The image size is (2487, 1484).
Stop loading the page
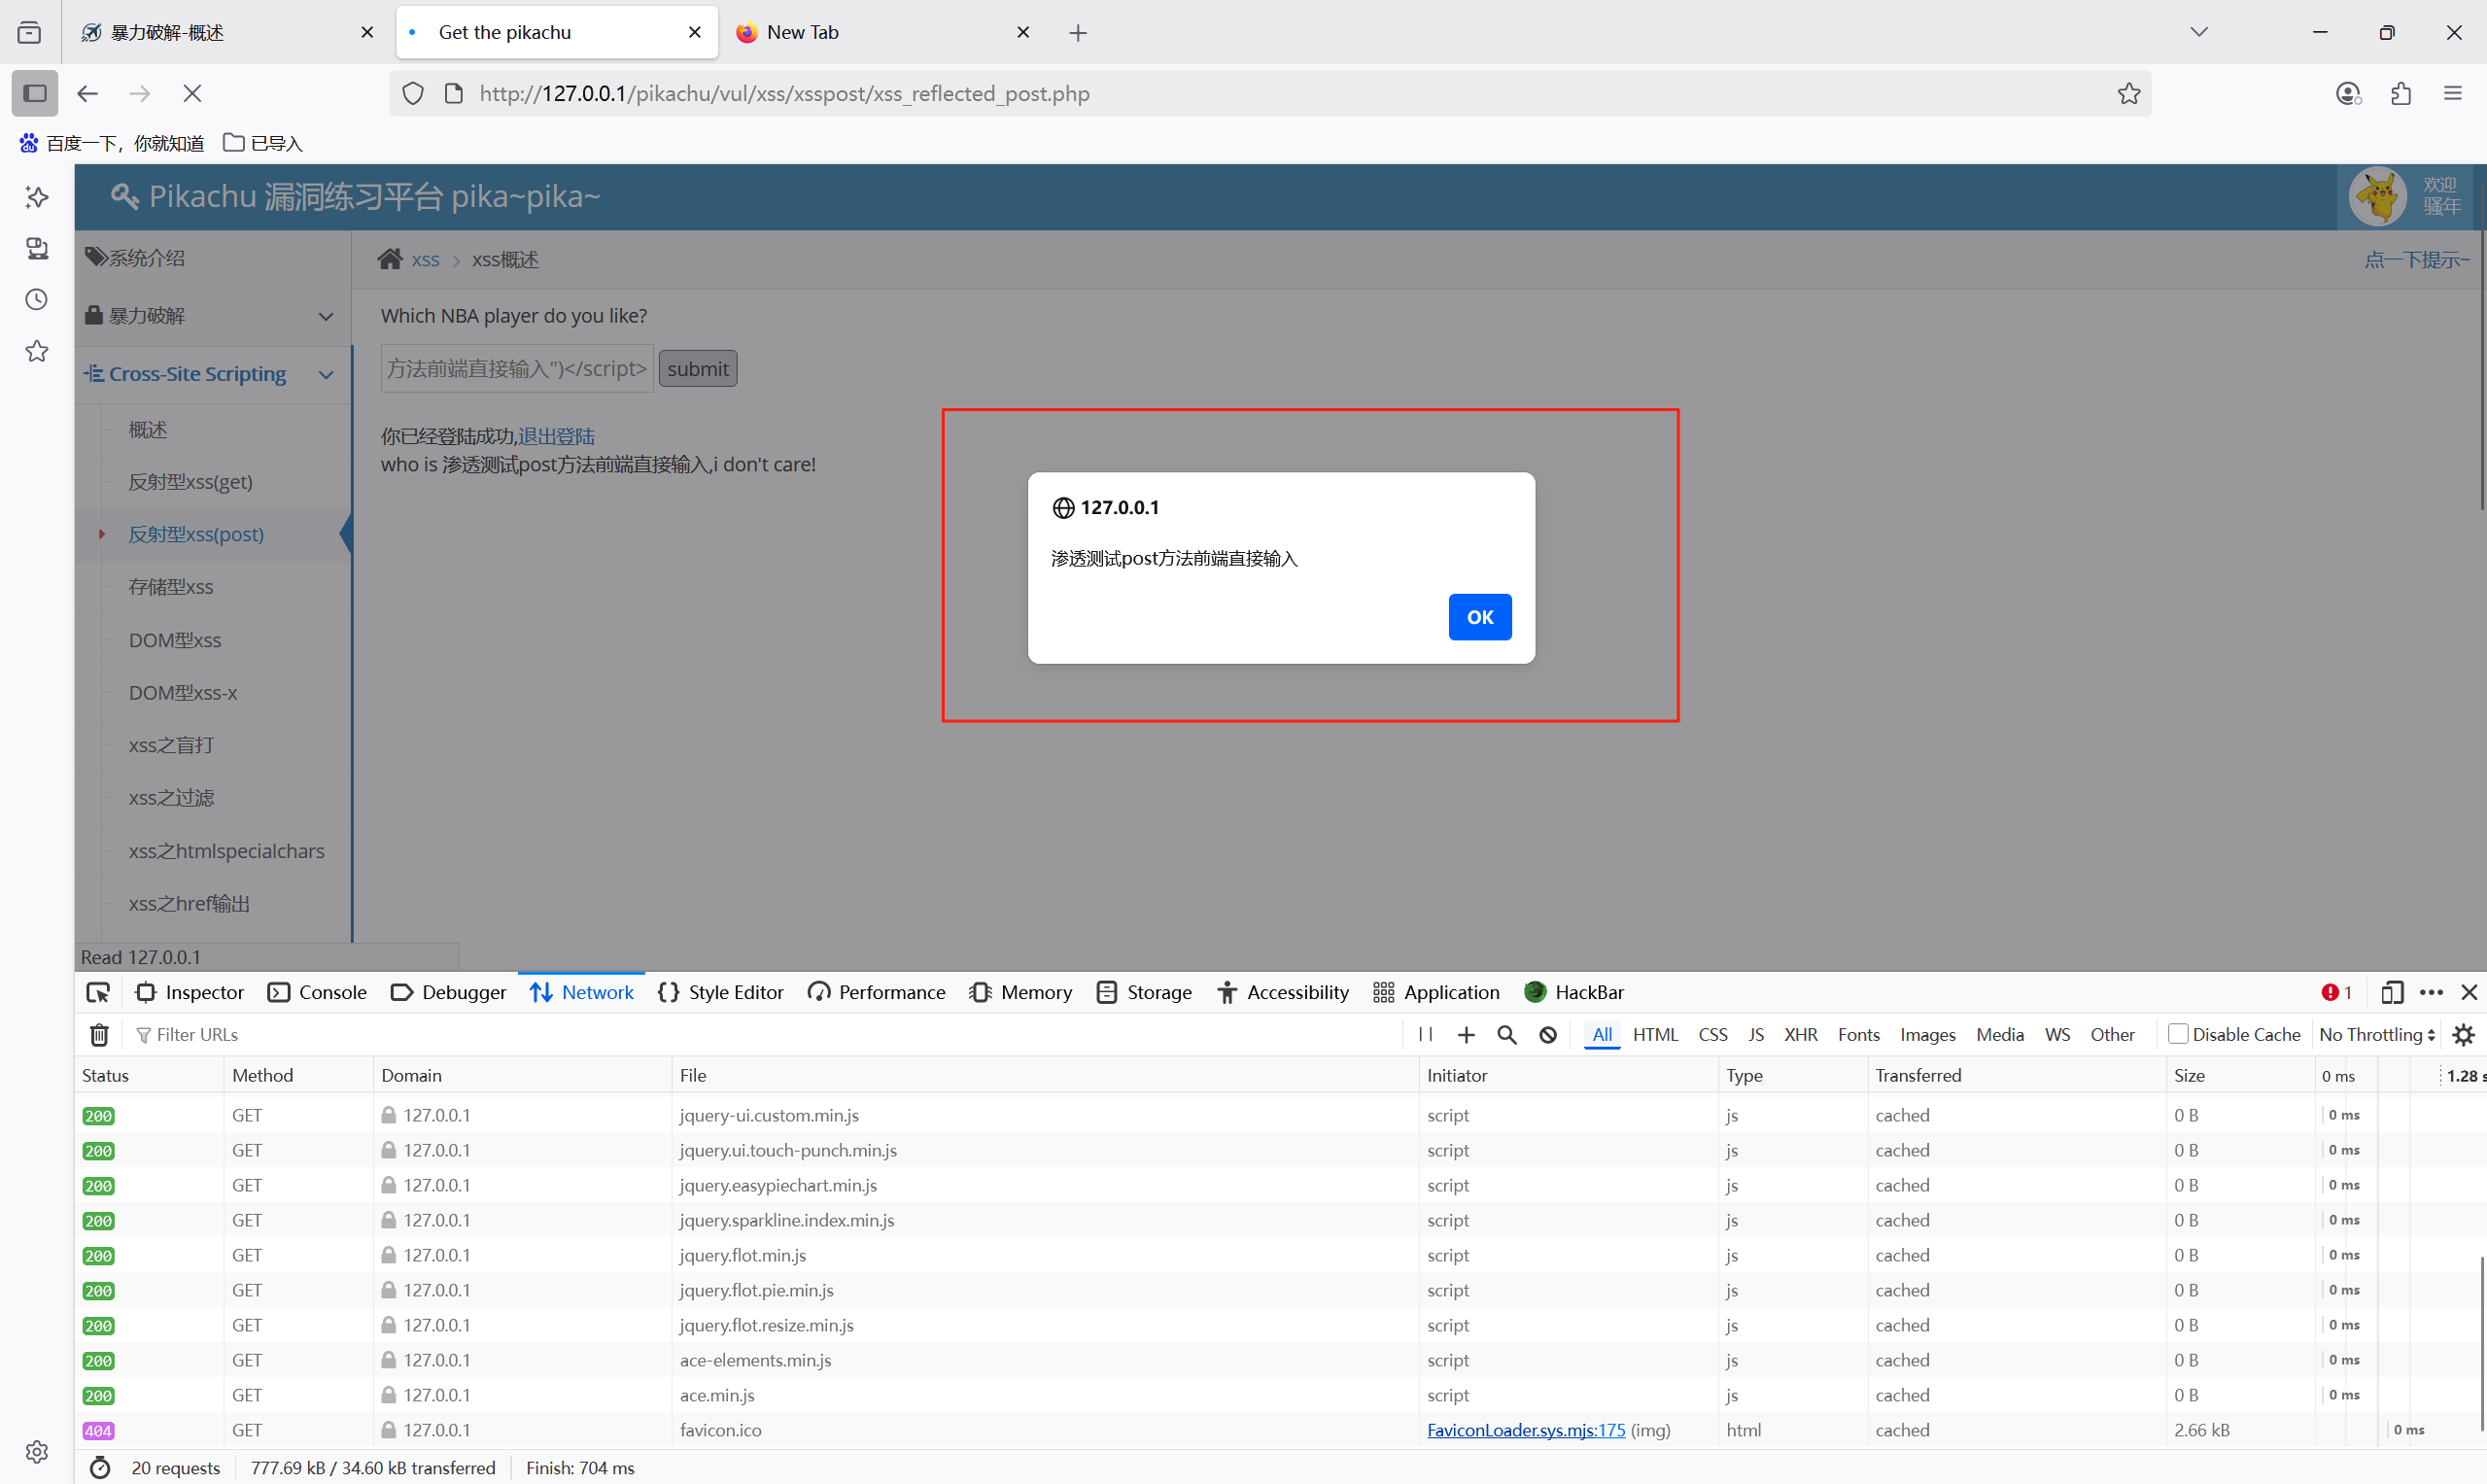(x=192, y=93)
